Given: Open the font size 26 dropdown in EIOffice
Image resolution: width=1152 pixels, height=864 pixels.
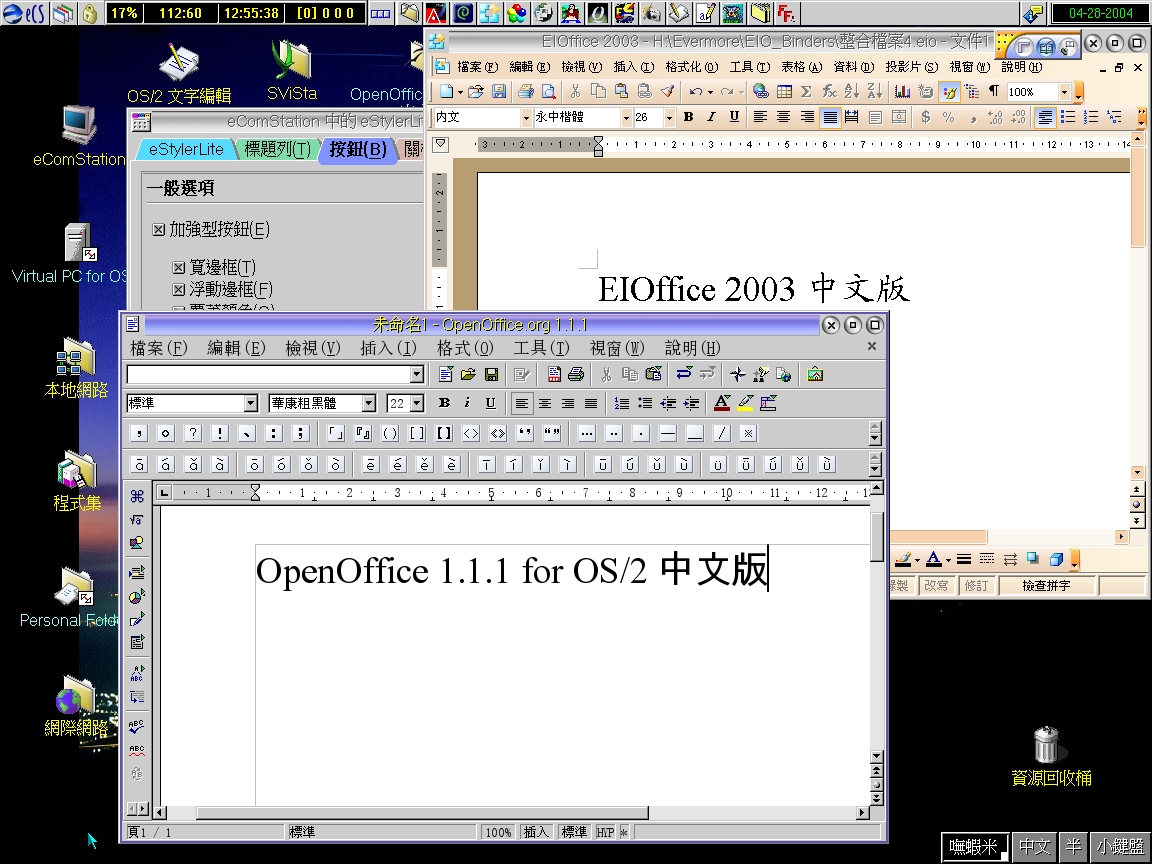Looking at the screenshot, I should [x=669, y=117].
